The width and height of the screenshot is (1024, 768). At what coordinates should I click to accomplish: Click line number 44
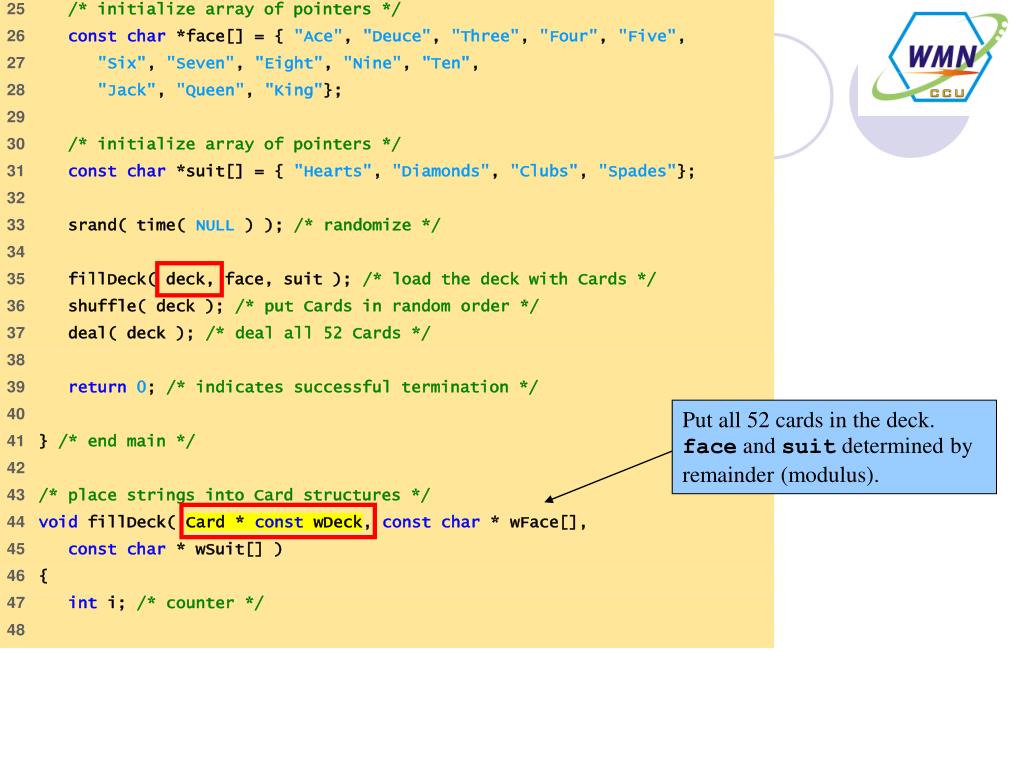coord(16,522)
